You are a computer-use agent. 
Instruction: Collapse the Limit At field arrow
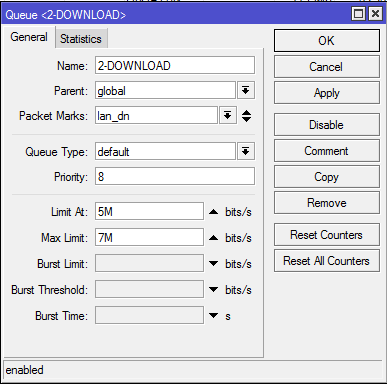point(213,212)
